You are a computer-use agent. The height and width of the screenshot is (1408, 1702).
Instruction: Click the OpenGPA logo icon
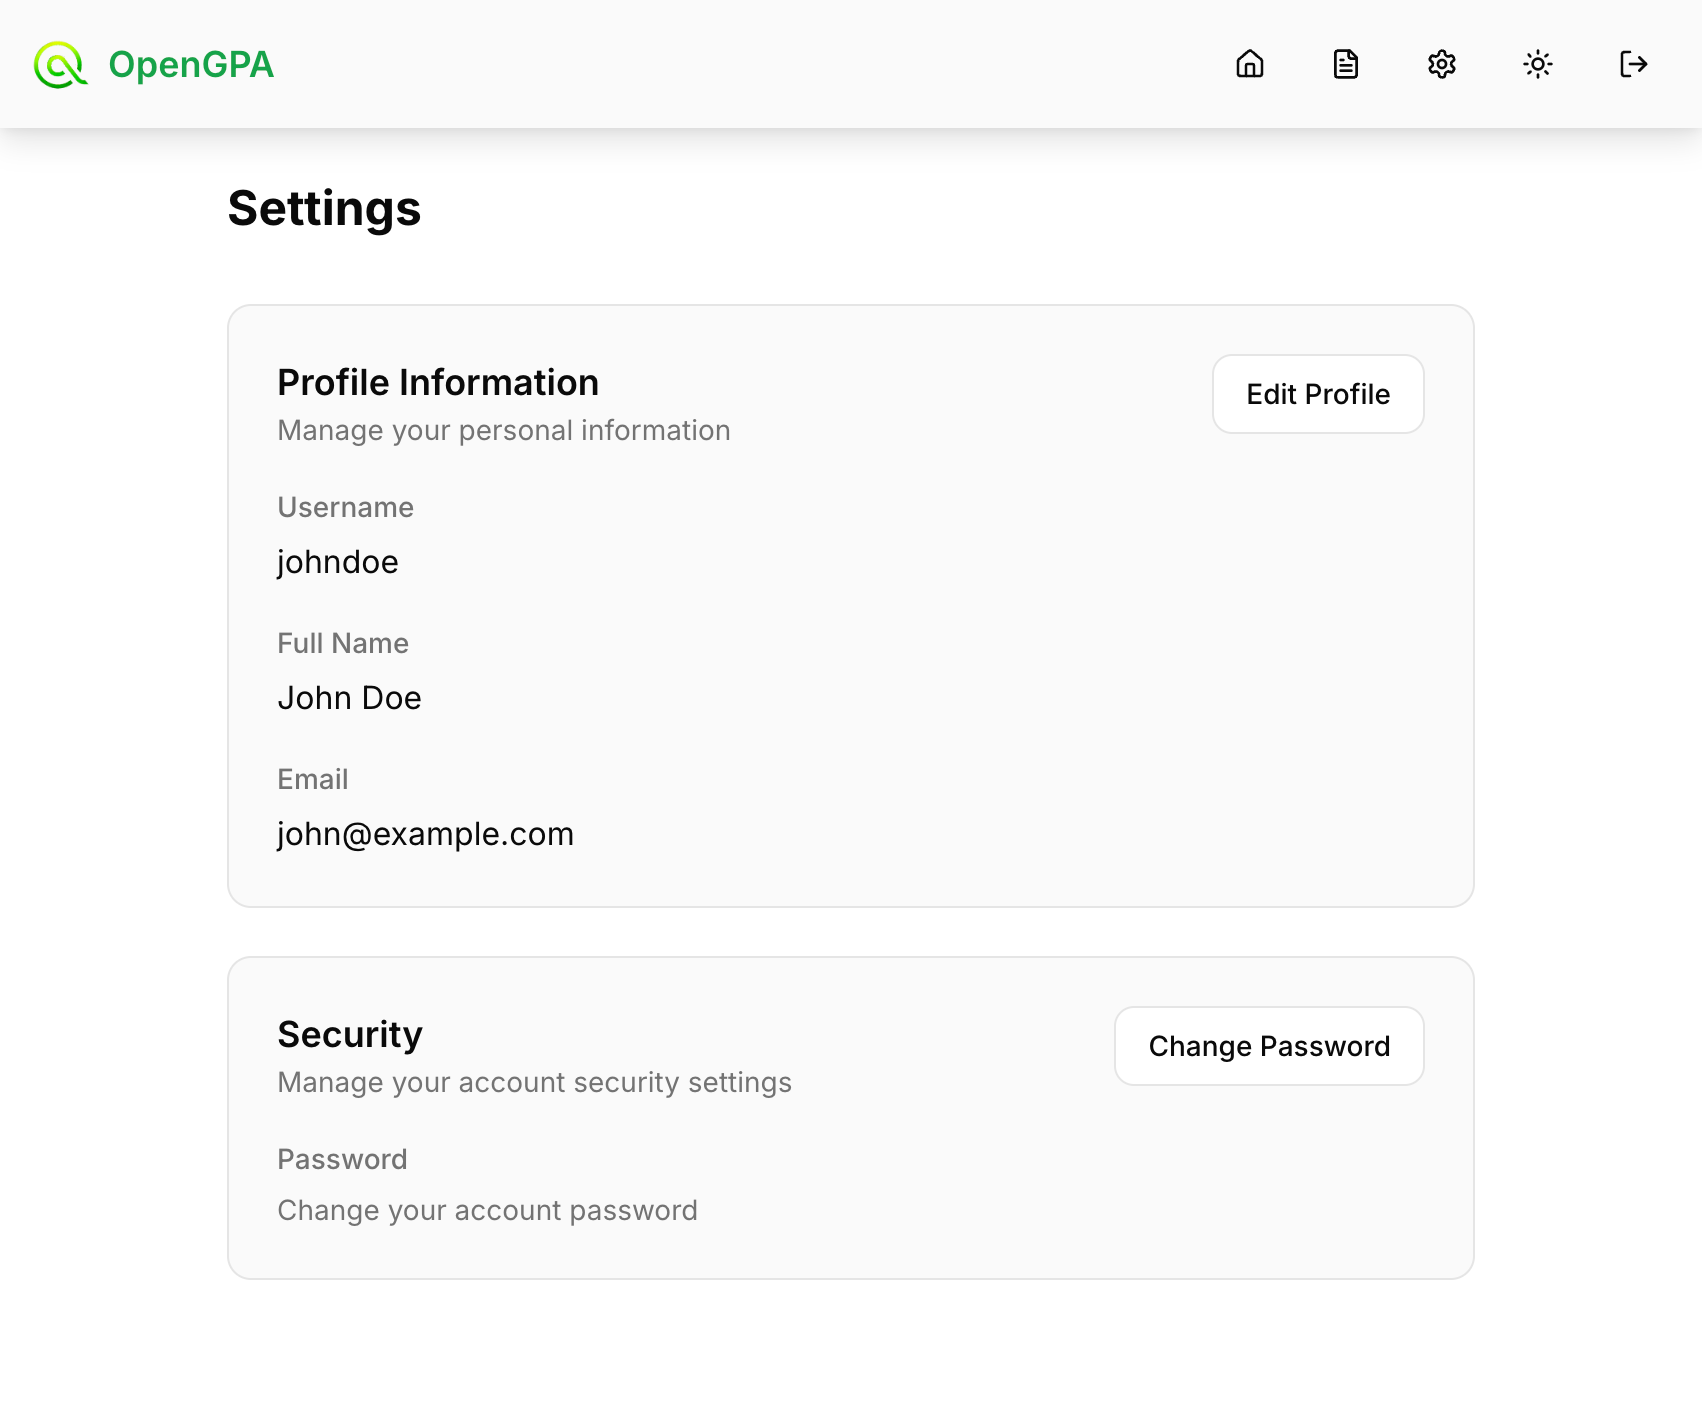coord(60,65)
